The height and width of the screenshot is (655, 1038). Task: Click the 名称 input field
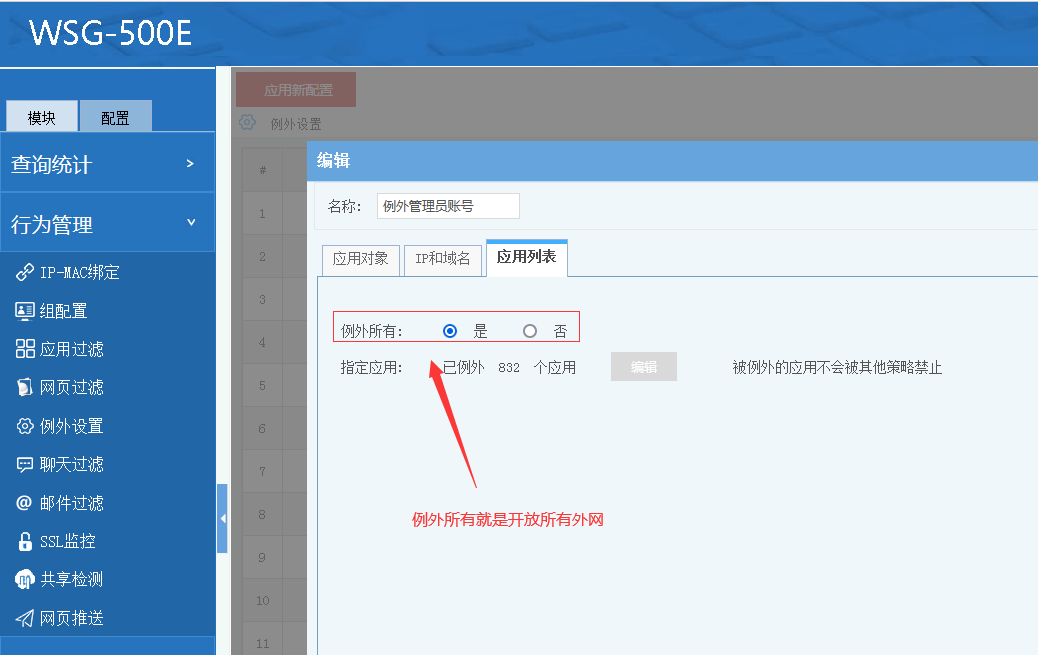[448, 206]
